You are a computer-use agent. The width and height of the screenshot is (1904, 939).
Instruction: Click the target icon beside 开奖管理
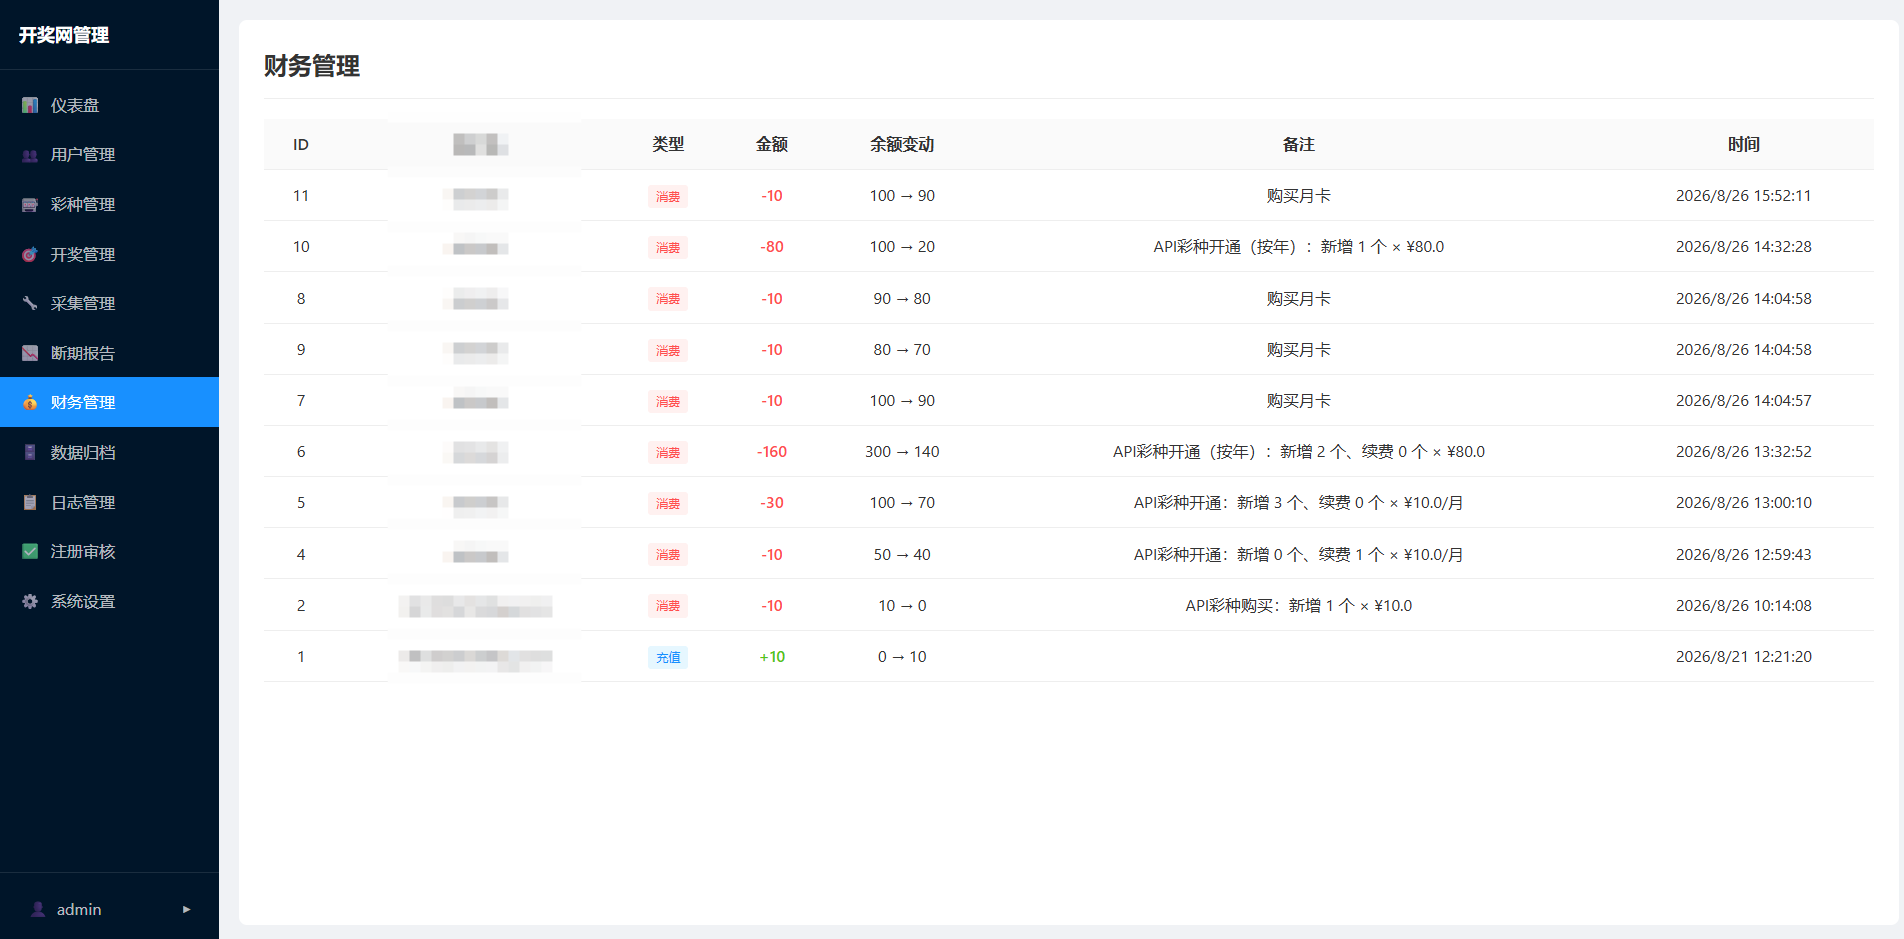click(x=30, y=254)
